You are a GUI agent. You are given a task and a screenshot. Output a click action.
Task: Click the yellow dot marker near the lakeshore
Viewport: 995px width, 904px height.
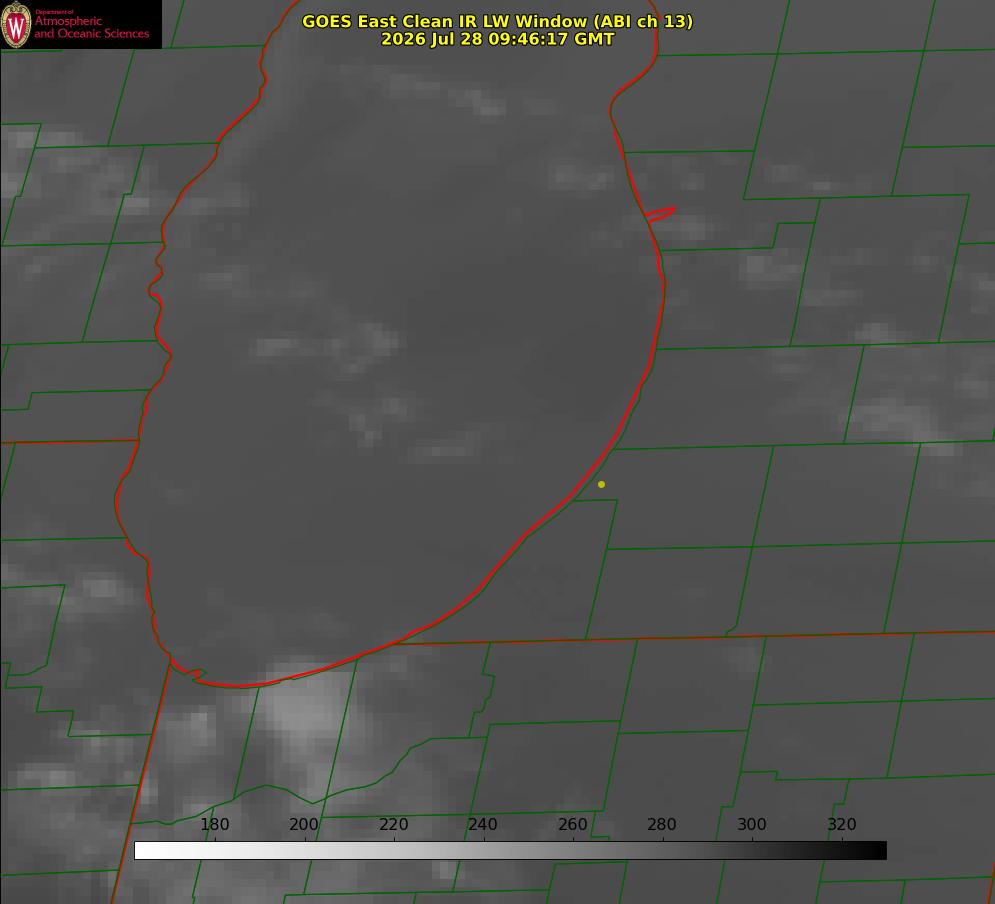click(x=601, y=484)
